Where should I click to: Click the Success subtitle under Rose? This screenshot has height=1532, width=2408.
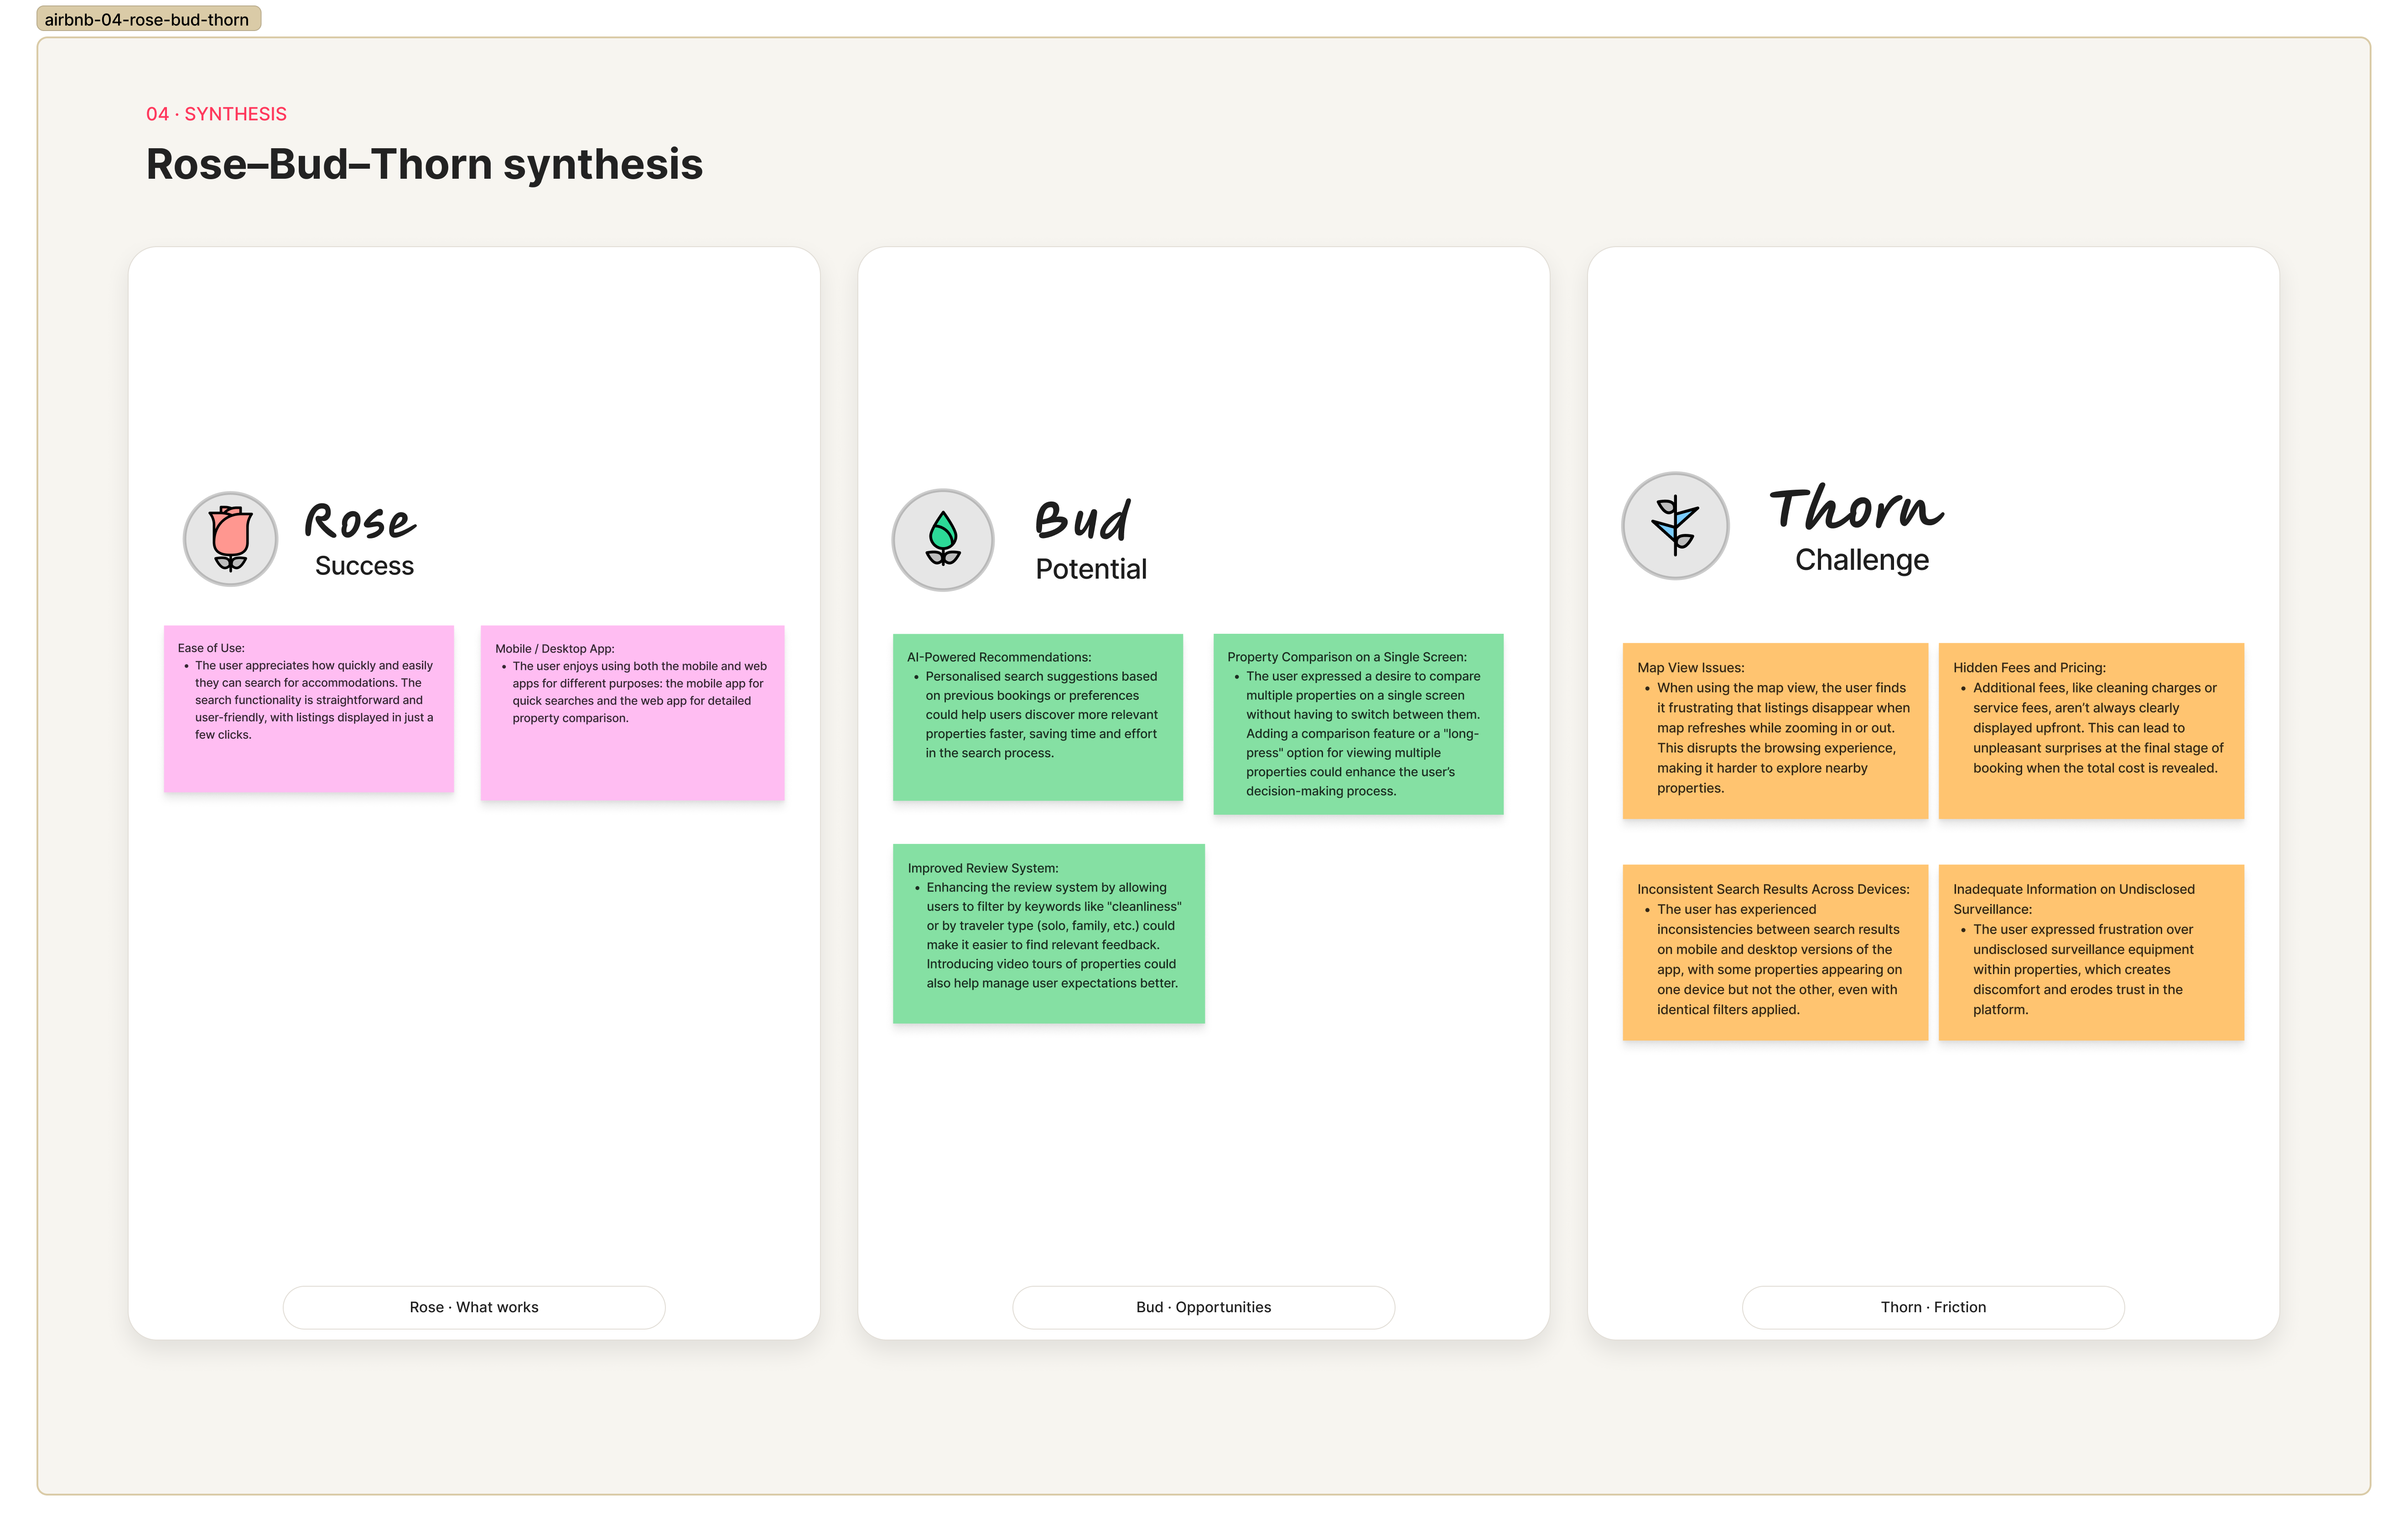(364, 566)
